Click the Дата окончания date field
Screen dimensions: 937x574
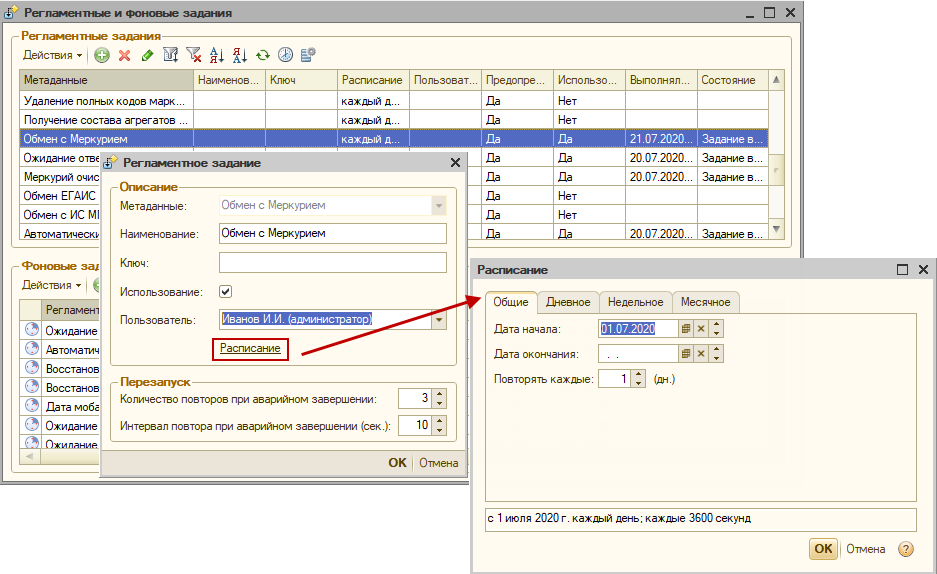click(638, 354)
